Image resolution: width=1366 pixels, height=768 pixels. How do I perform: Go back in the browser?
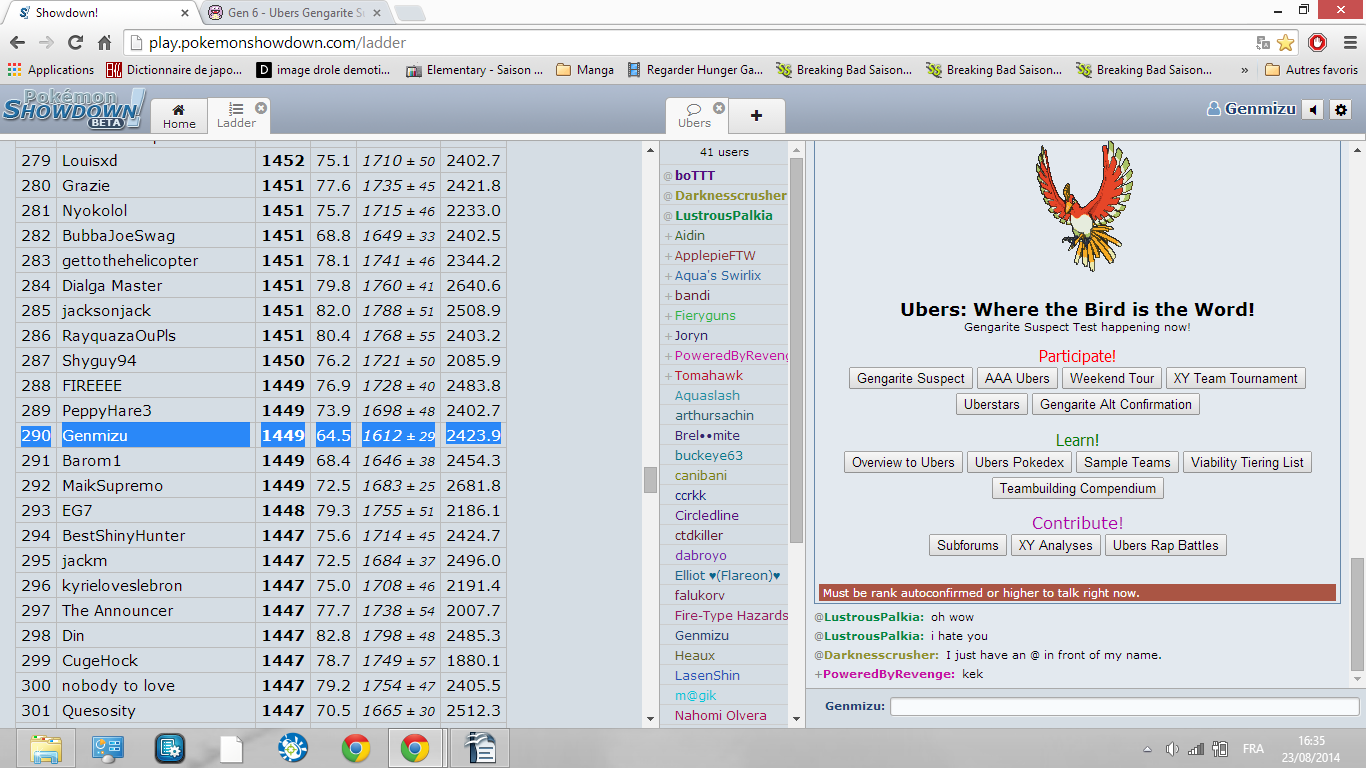click(18, 42)
